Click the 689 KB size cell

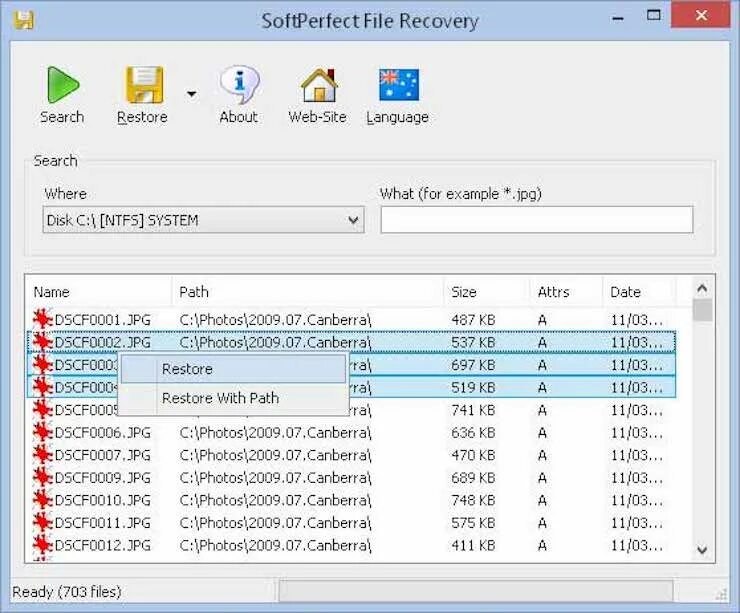[473, 478]
